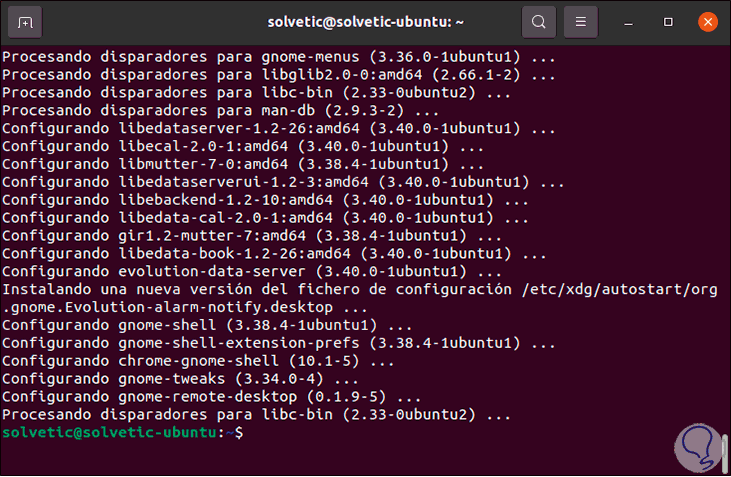Click the 'Configurando gnome-shell (3.38.4-1ubuntu1)' line

pyautogui.click(x=207, y=325)
